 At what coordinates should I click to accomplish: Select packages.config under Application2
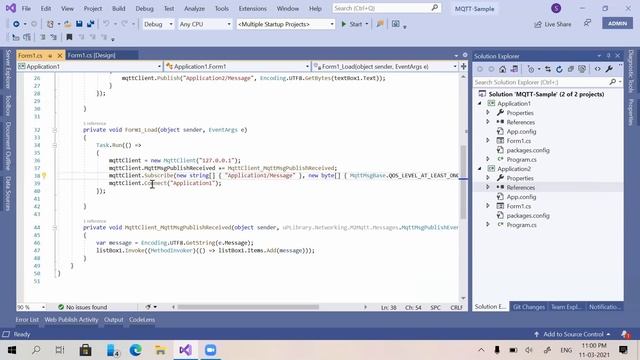(528, 216)
